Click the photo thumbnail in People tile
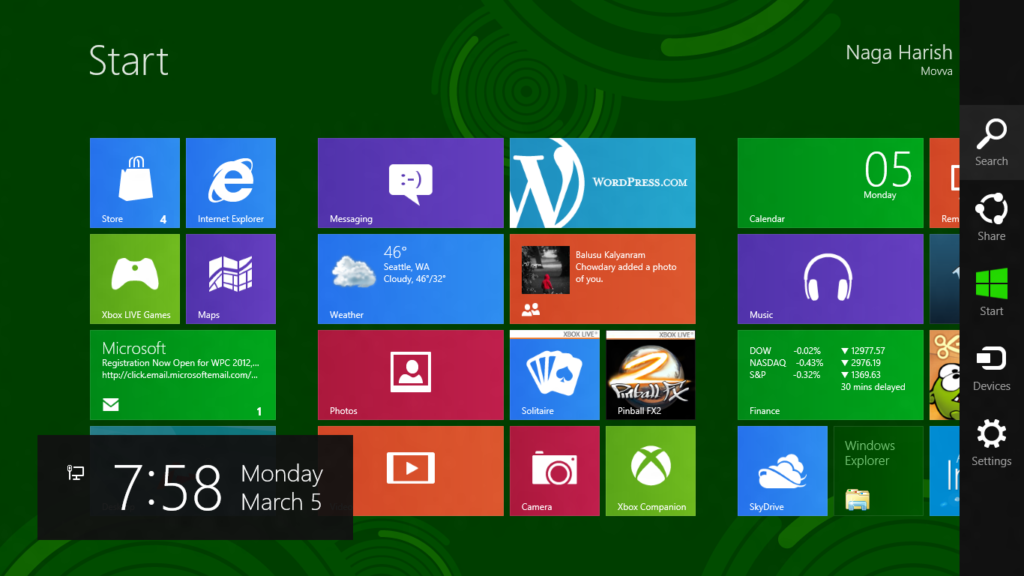 click(x=545, y=270)
